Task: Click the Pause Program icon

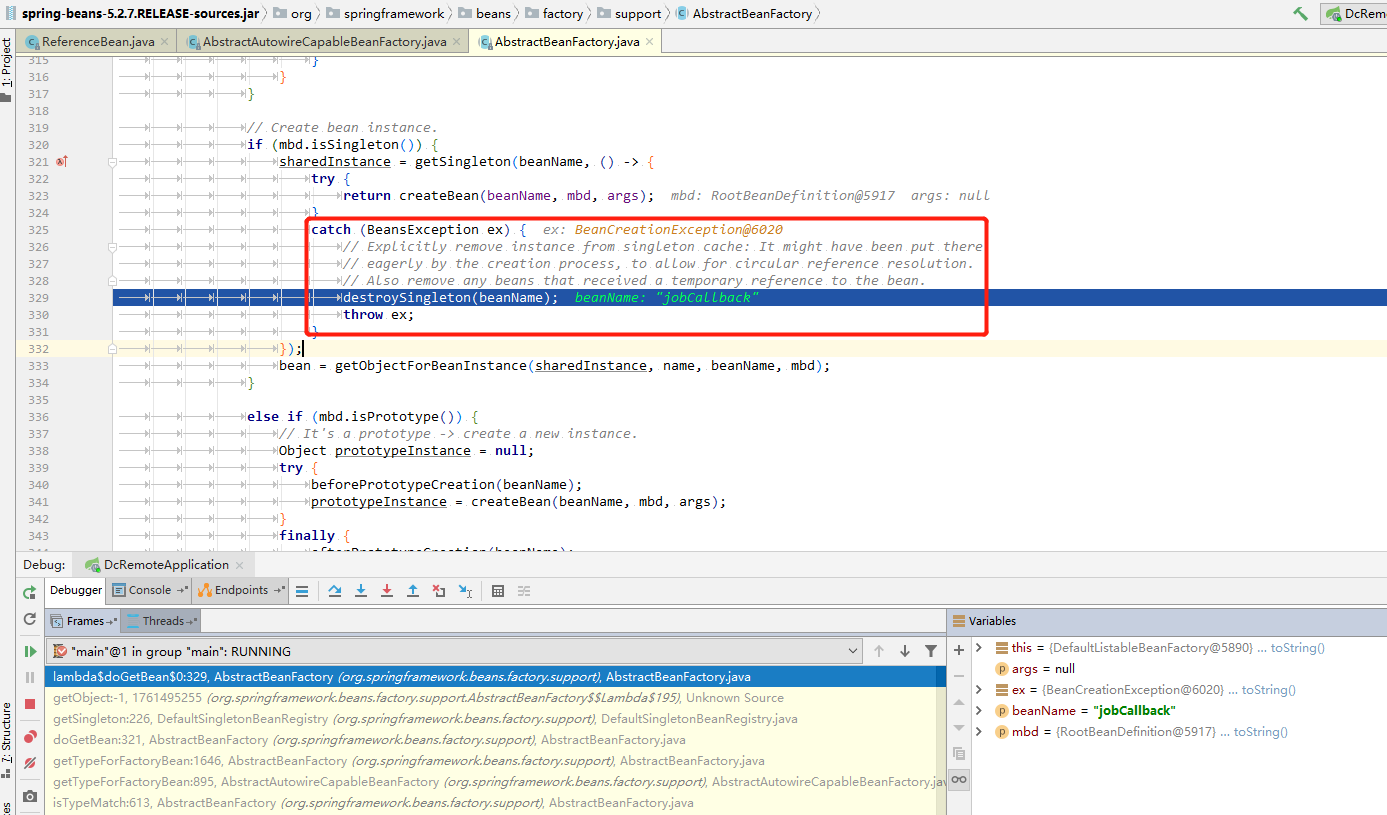Action: pos(30,678)
